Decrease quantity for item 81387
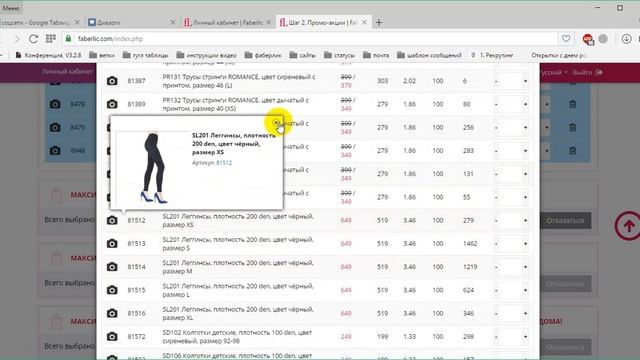The height and width of the screenshot is (360, 640). 496,81
